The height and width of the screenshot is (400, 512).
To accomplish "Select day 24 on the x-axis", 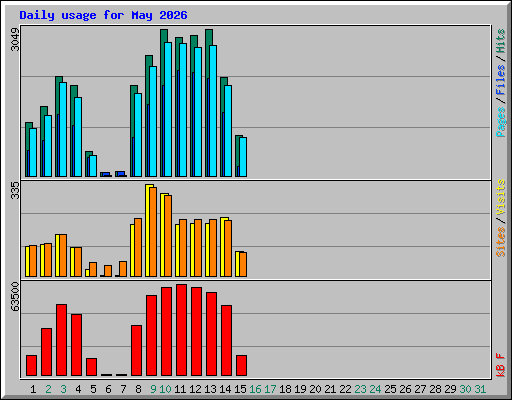I will coord(375,389).
